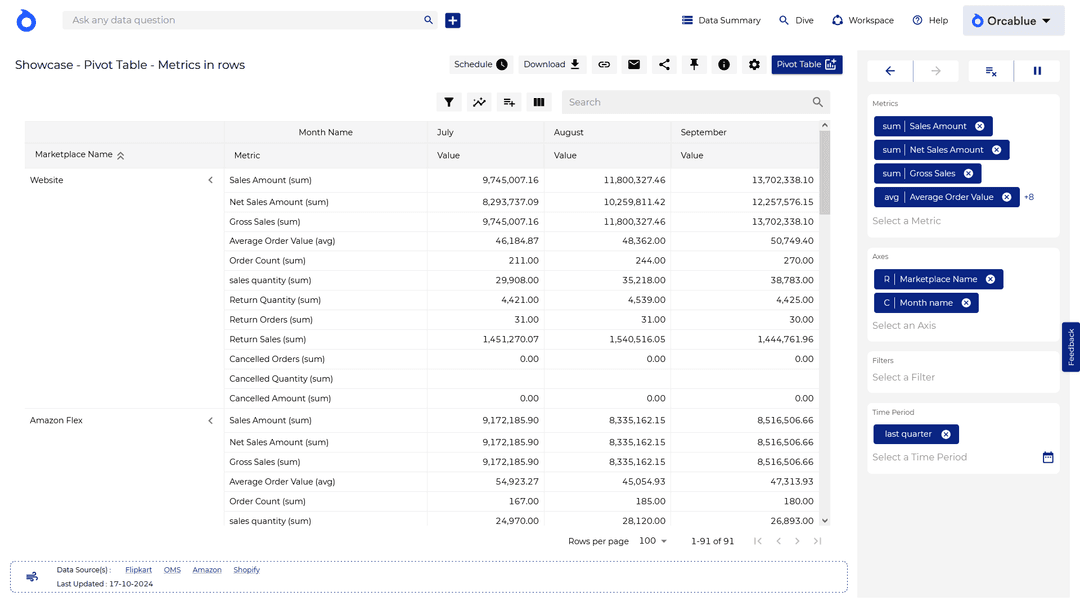
Task: Open the Filters icon above the pivot table
Action: [x=448, y=102]
